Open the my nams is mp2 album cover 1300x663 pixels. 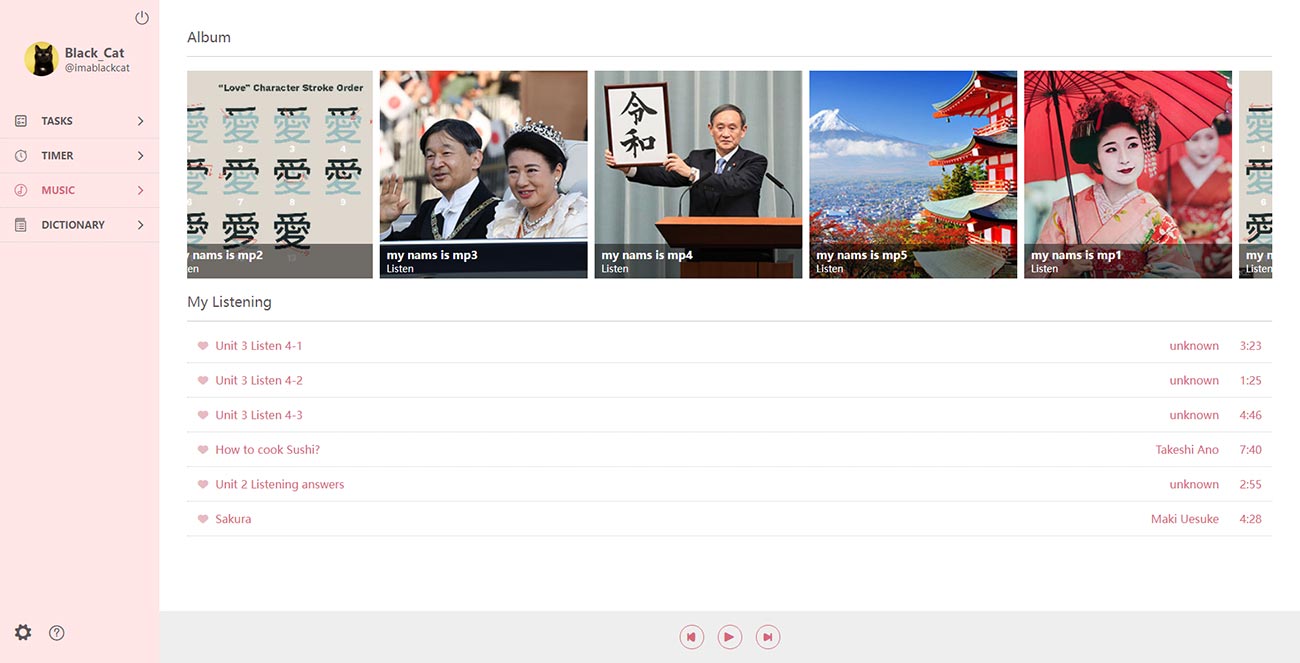click(280, 174)
